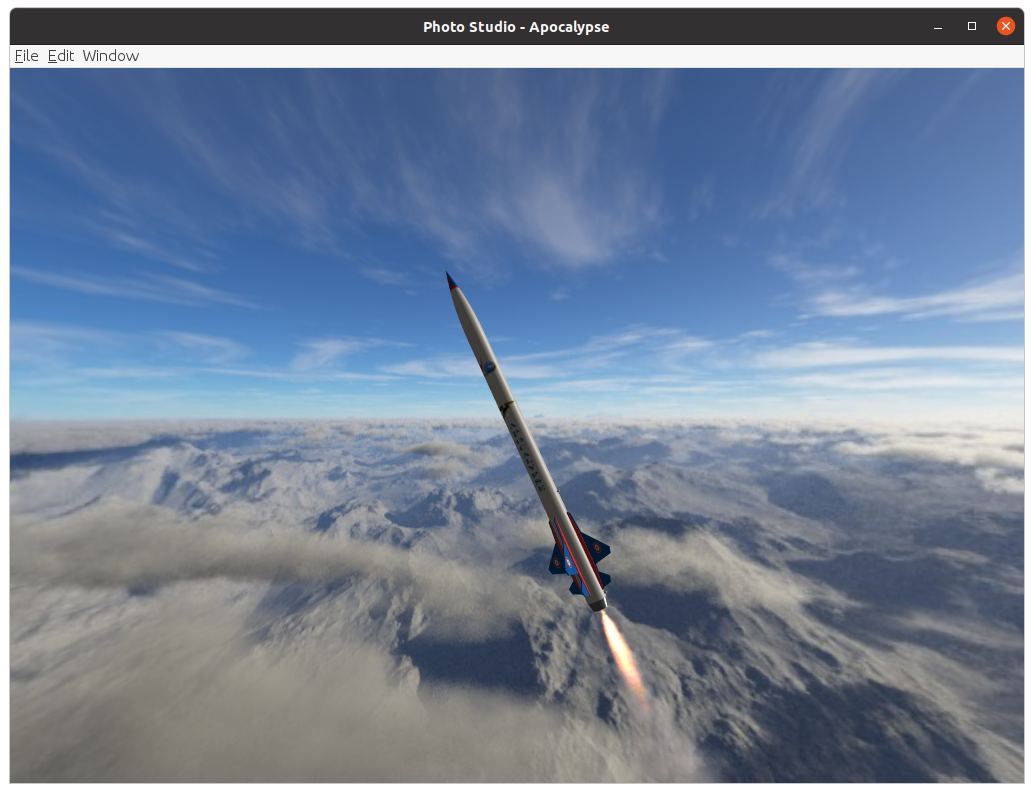The image size is (1034, 793).
Task: Click the Photo Studio title bar
Action: (517, 26)
